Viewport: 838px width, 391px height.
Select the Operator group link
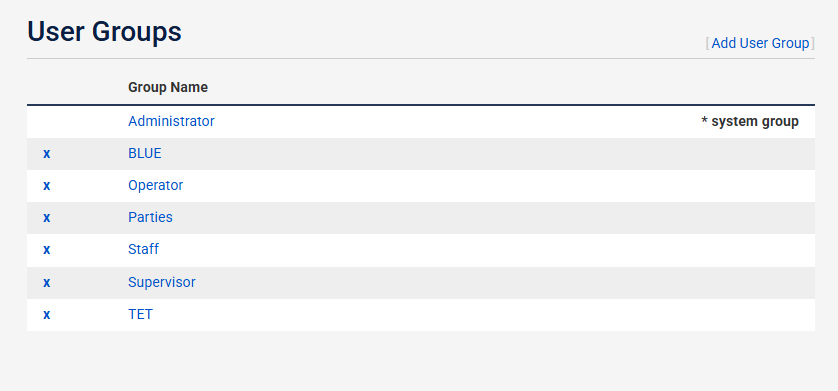point(156,185)
